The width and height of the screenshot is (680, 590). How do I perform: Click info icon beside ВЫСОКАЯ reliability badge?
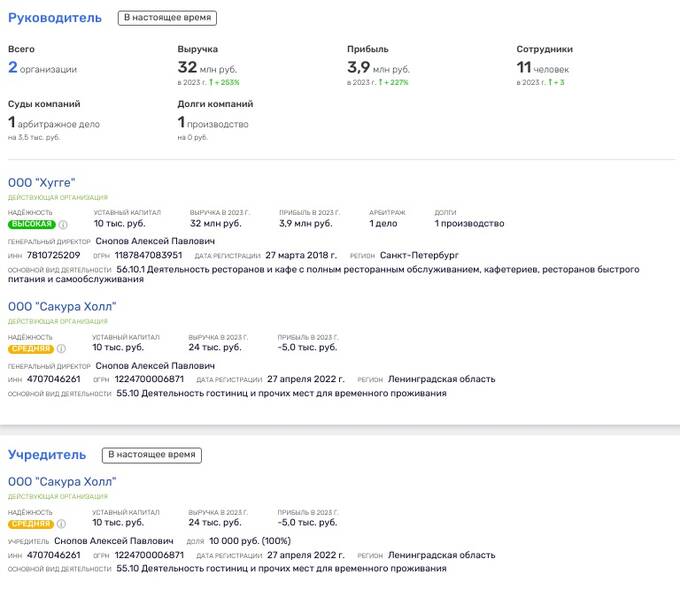(63, 224)
